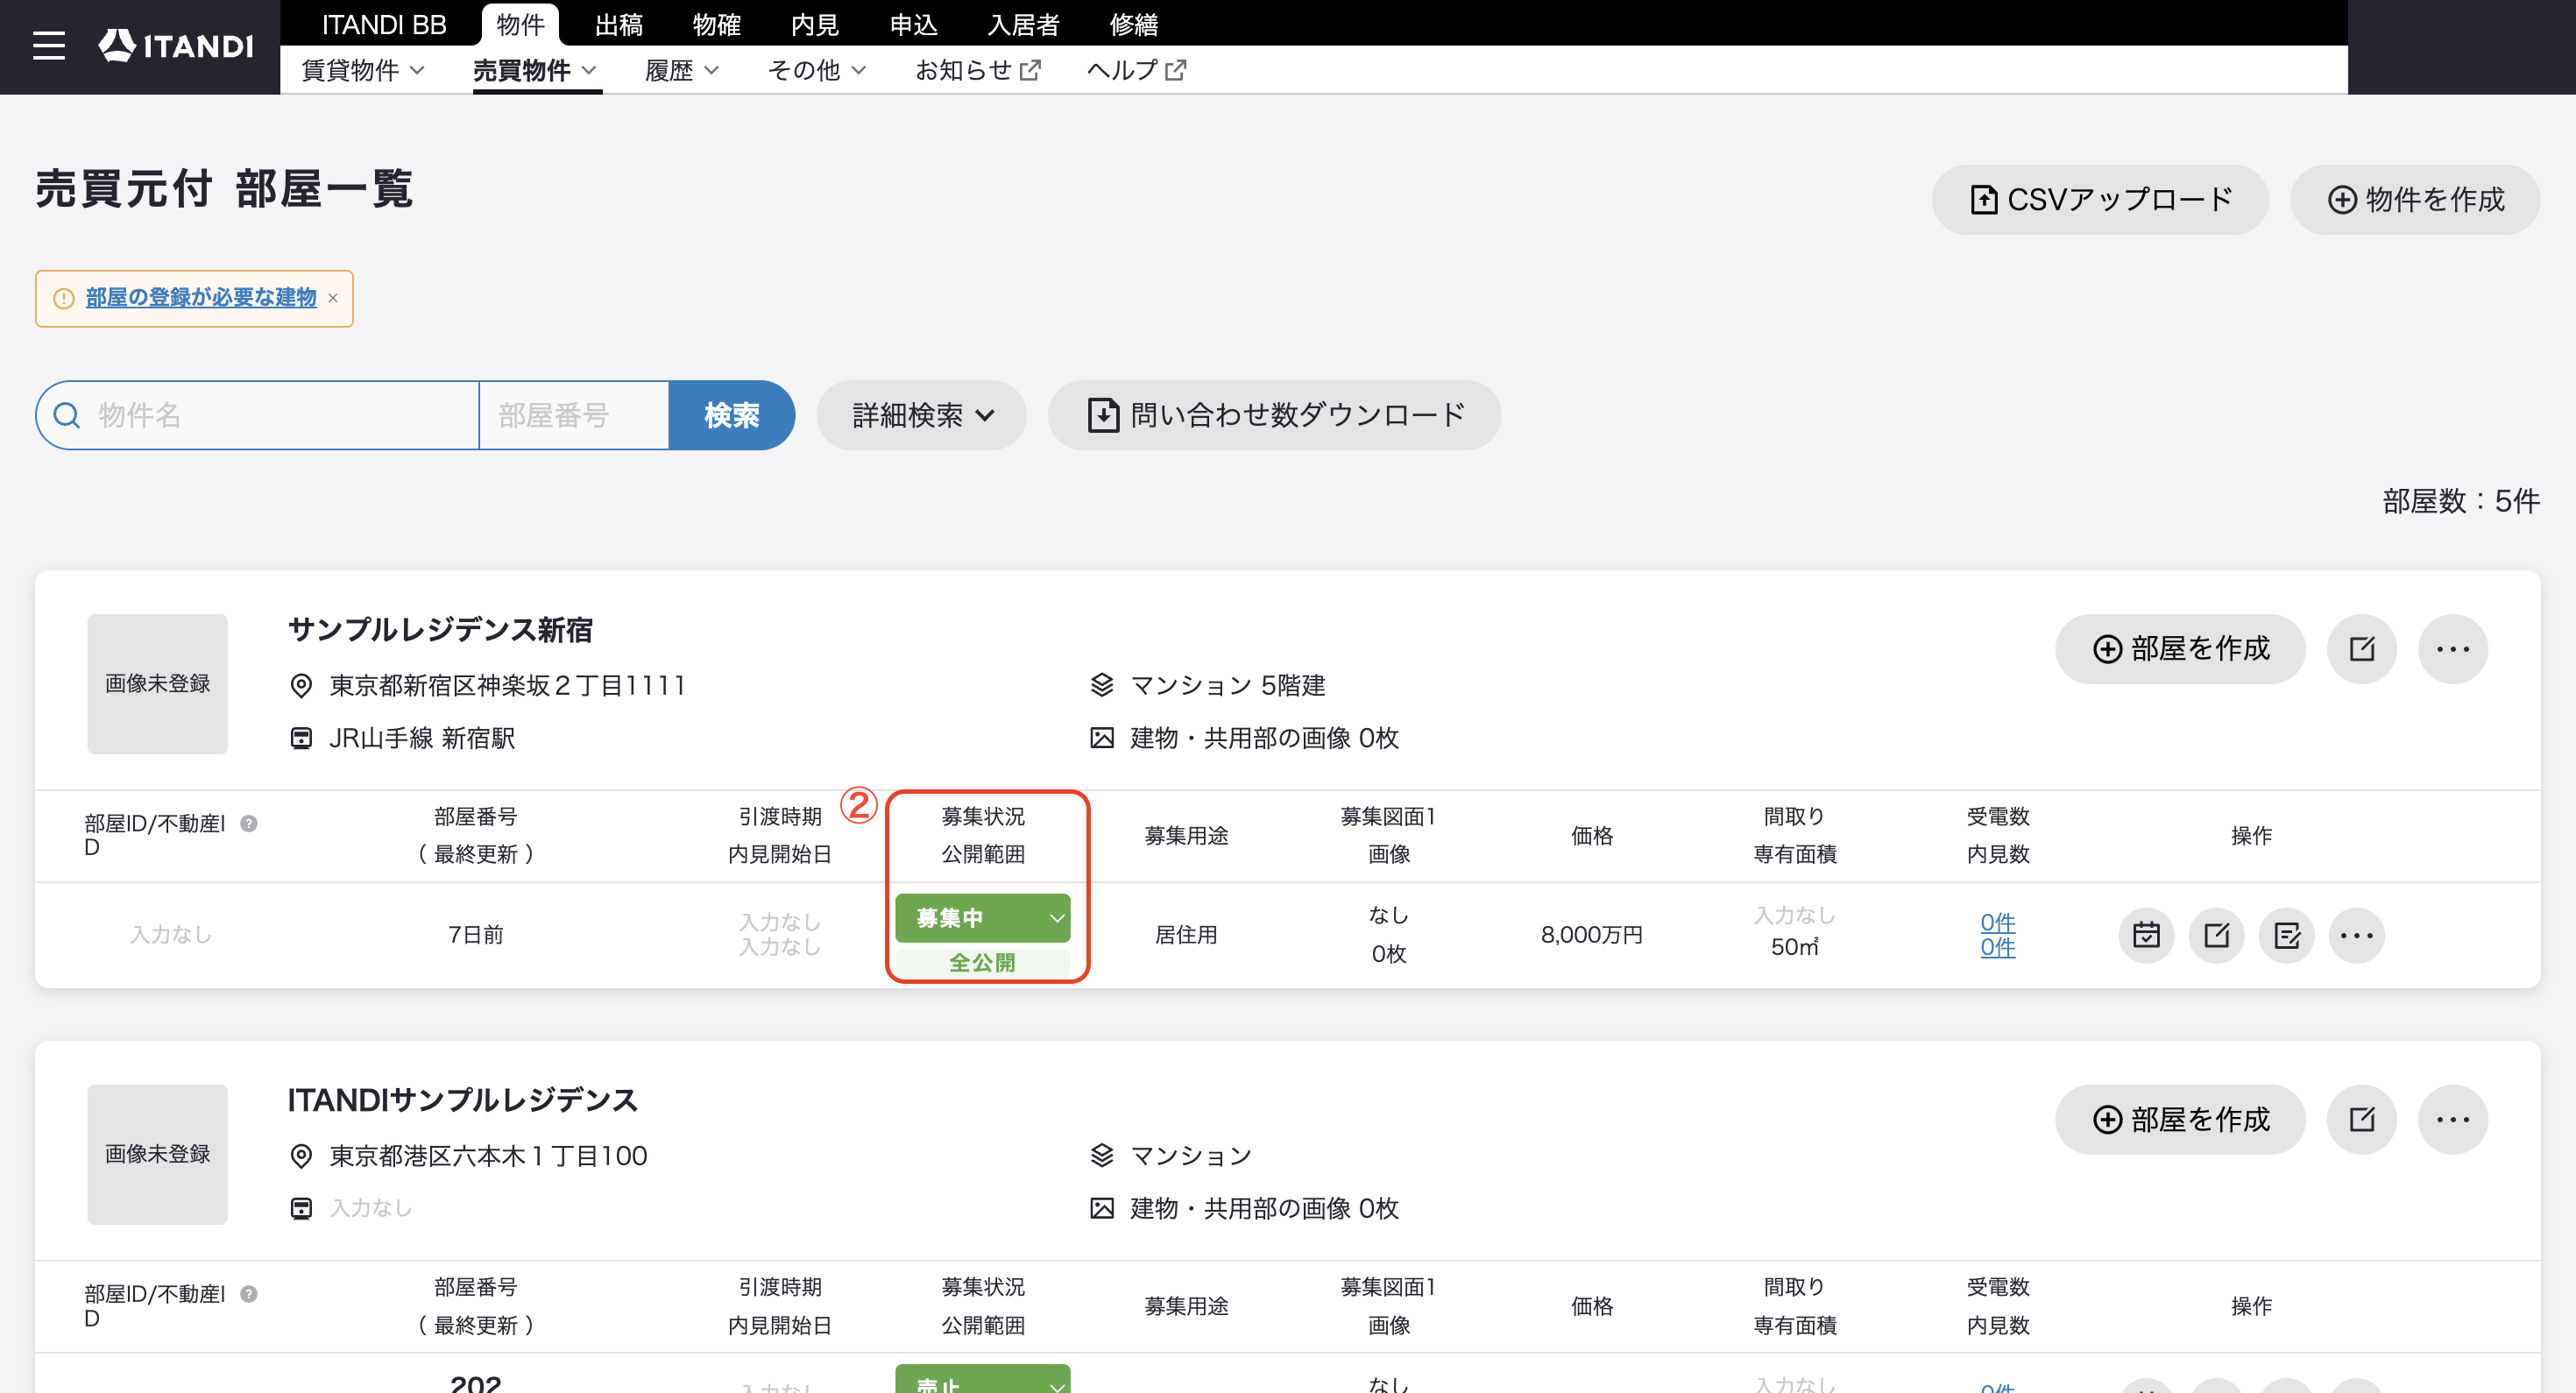Open more options for サンプルレジデンス新宿
Screen dimensions: 2576x1393
point(2452,649)
